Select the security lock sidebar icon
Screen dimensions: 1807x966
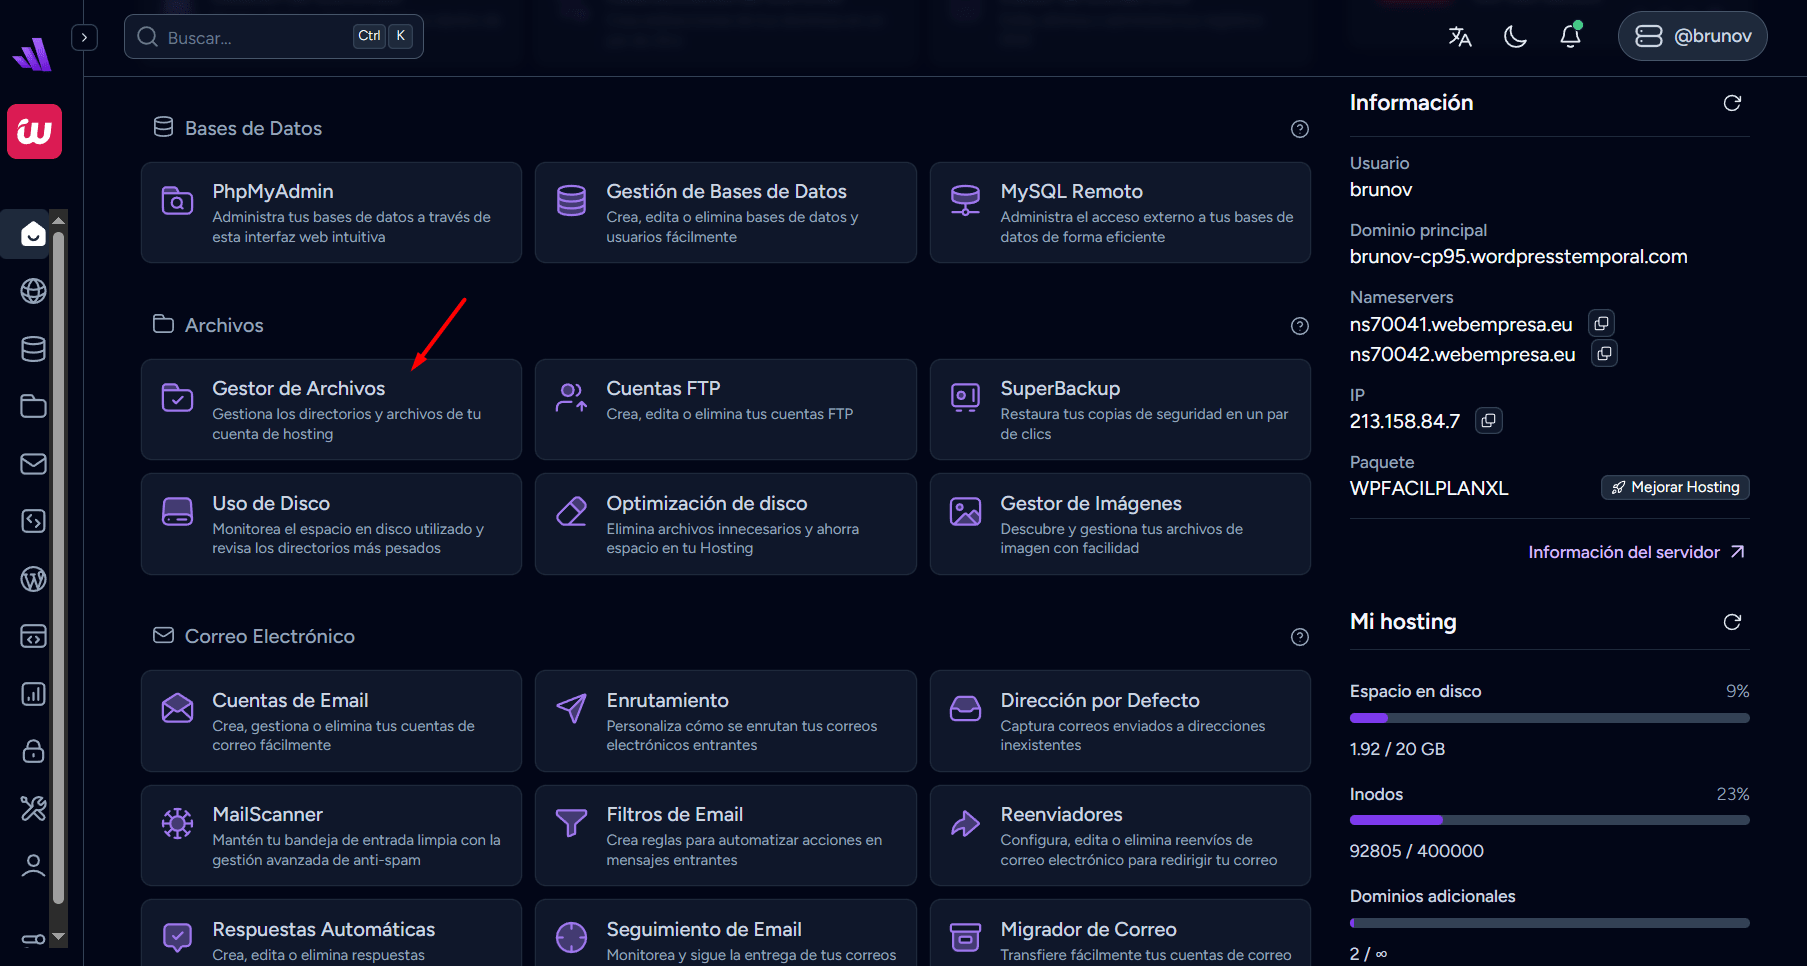[33, 751]
